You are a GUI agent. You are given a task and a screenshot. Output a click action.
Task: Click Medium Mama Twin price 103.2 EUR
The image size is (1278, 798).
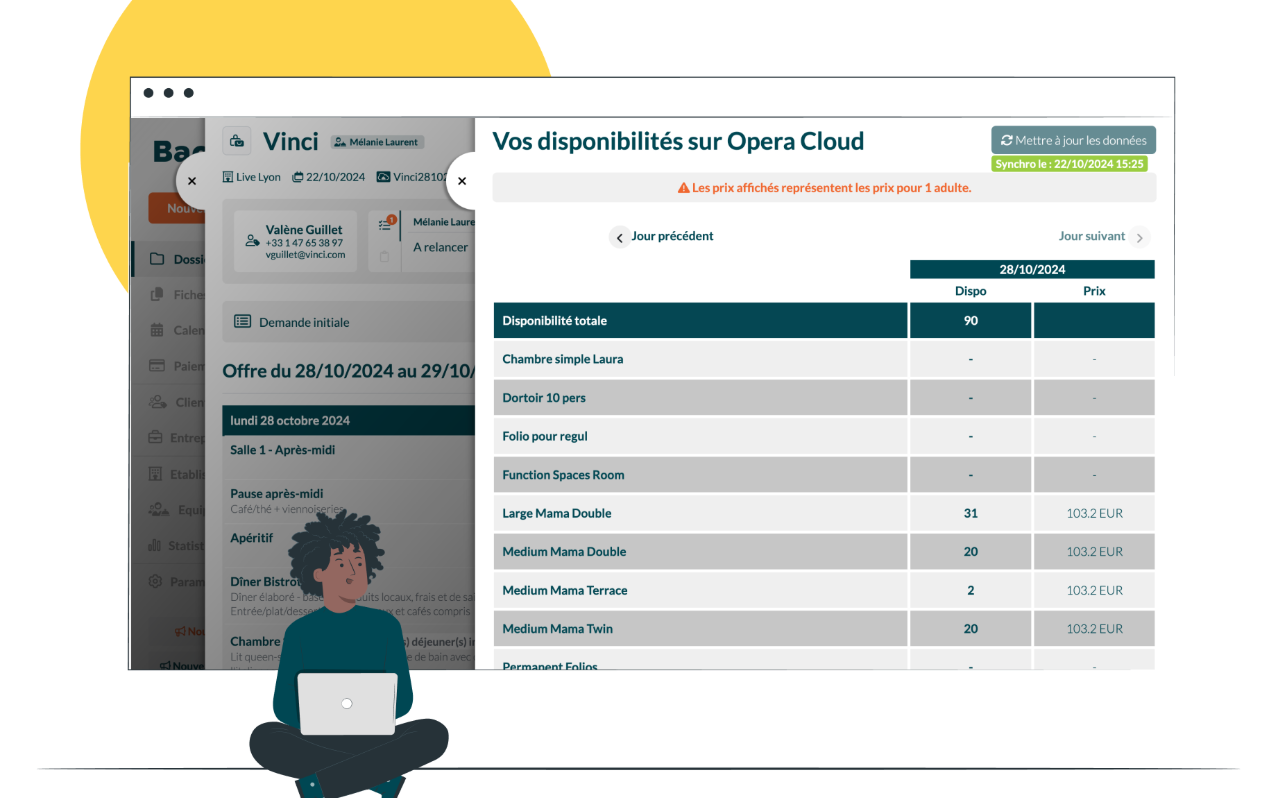(x=1094, y=629)
